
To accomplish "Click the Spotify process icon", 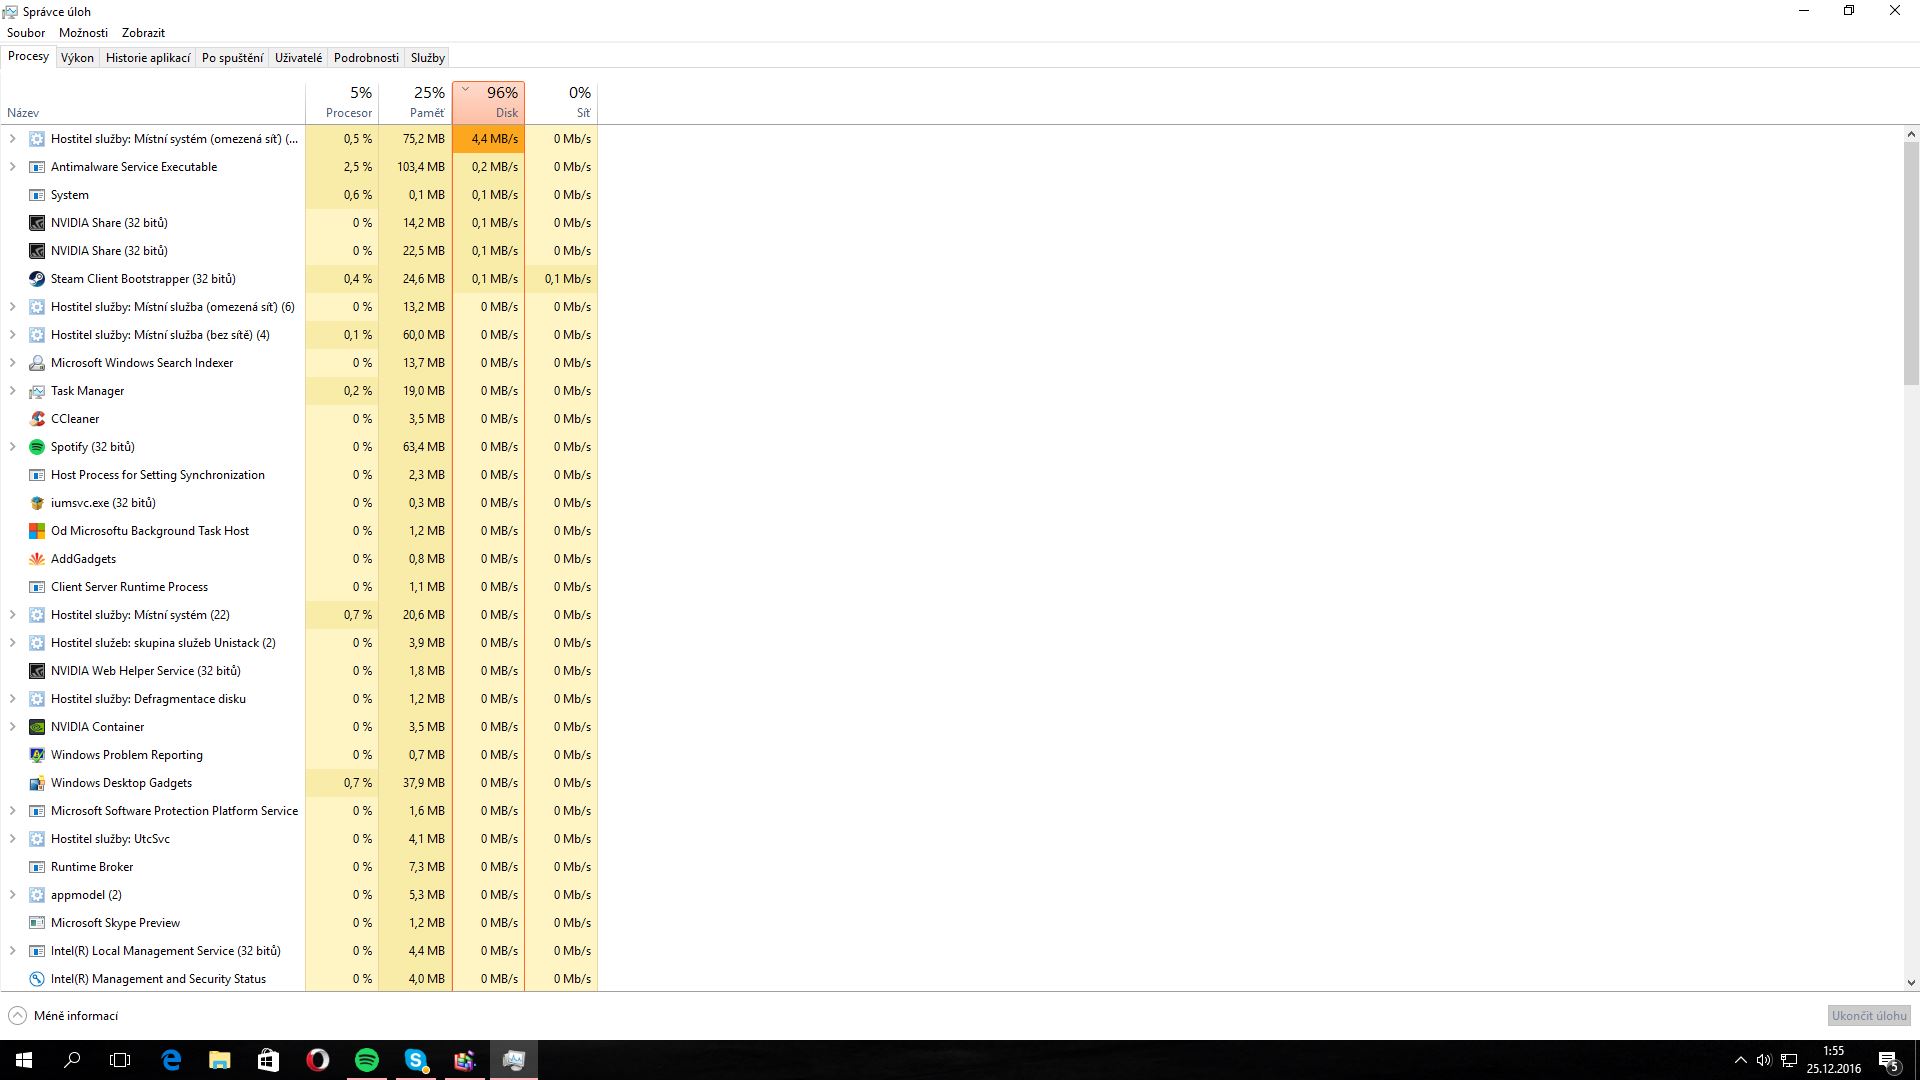I will [x=37, y=447].
